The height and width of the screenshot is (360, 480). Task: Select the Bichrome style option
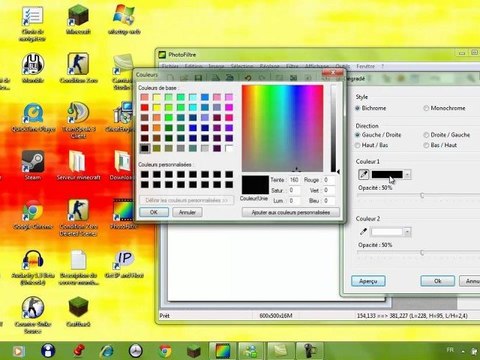pyautogui.click(x=371, y=108)
